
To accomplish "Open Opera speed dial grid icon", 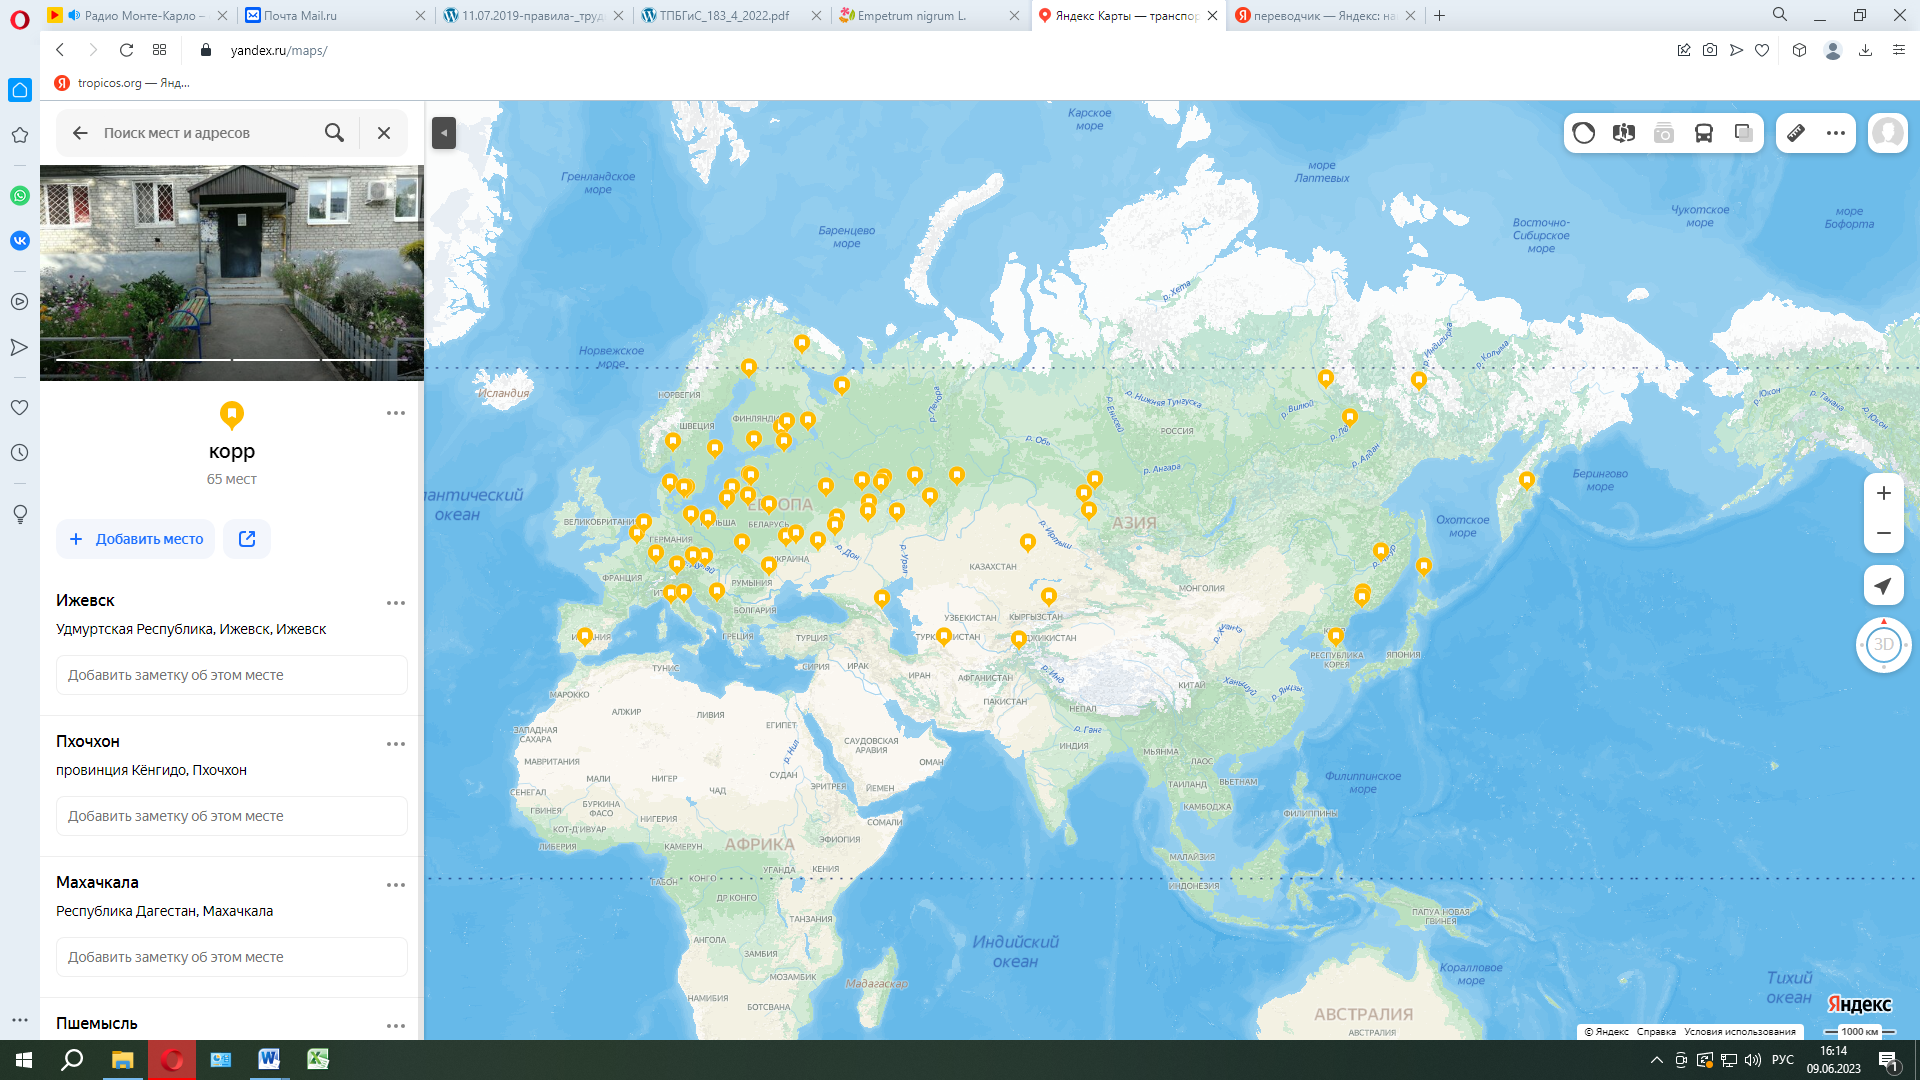I will click(159, 50).
